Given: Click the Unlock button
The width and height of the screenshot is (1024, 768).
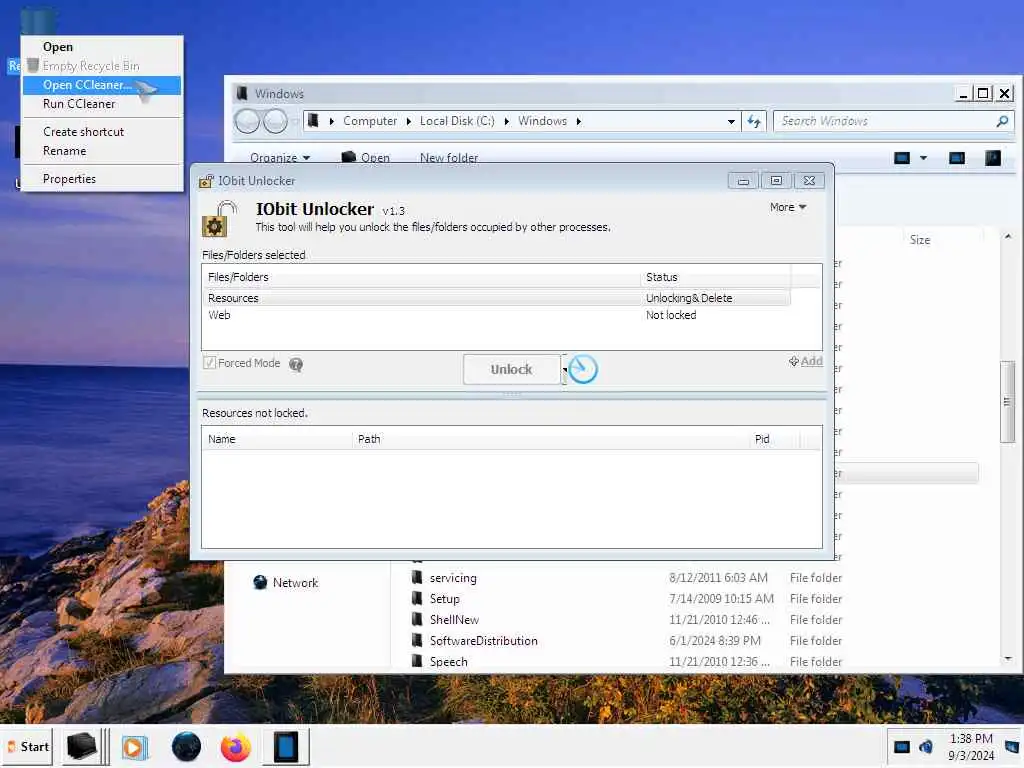Looking at the screenshot, I should tap(511, 370).
